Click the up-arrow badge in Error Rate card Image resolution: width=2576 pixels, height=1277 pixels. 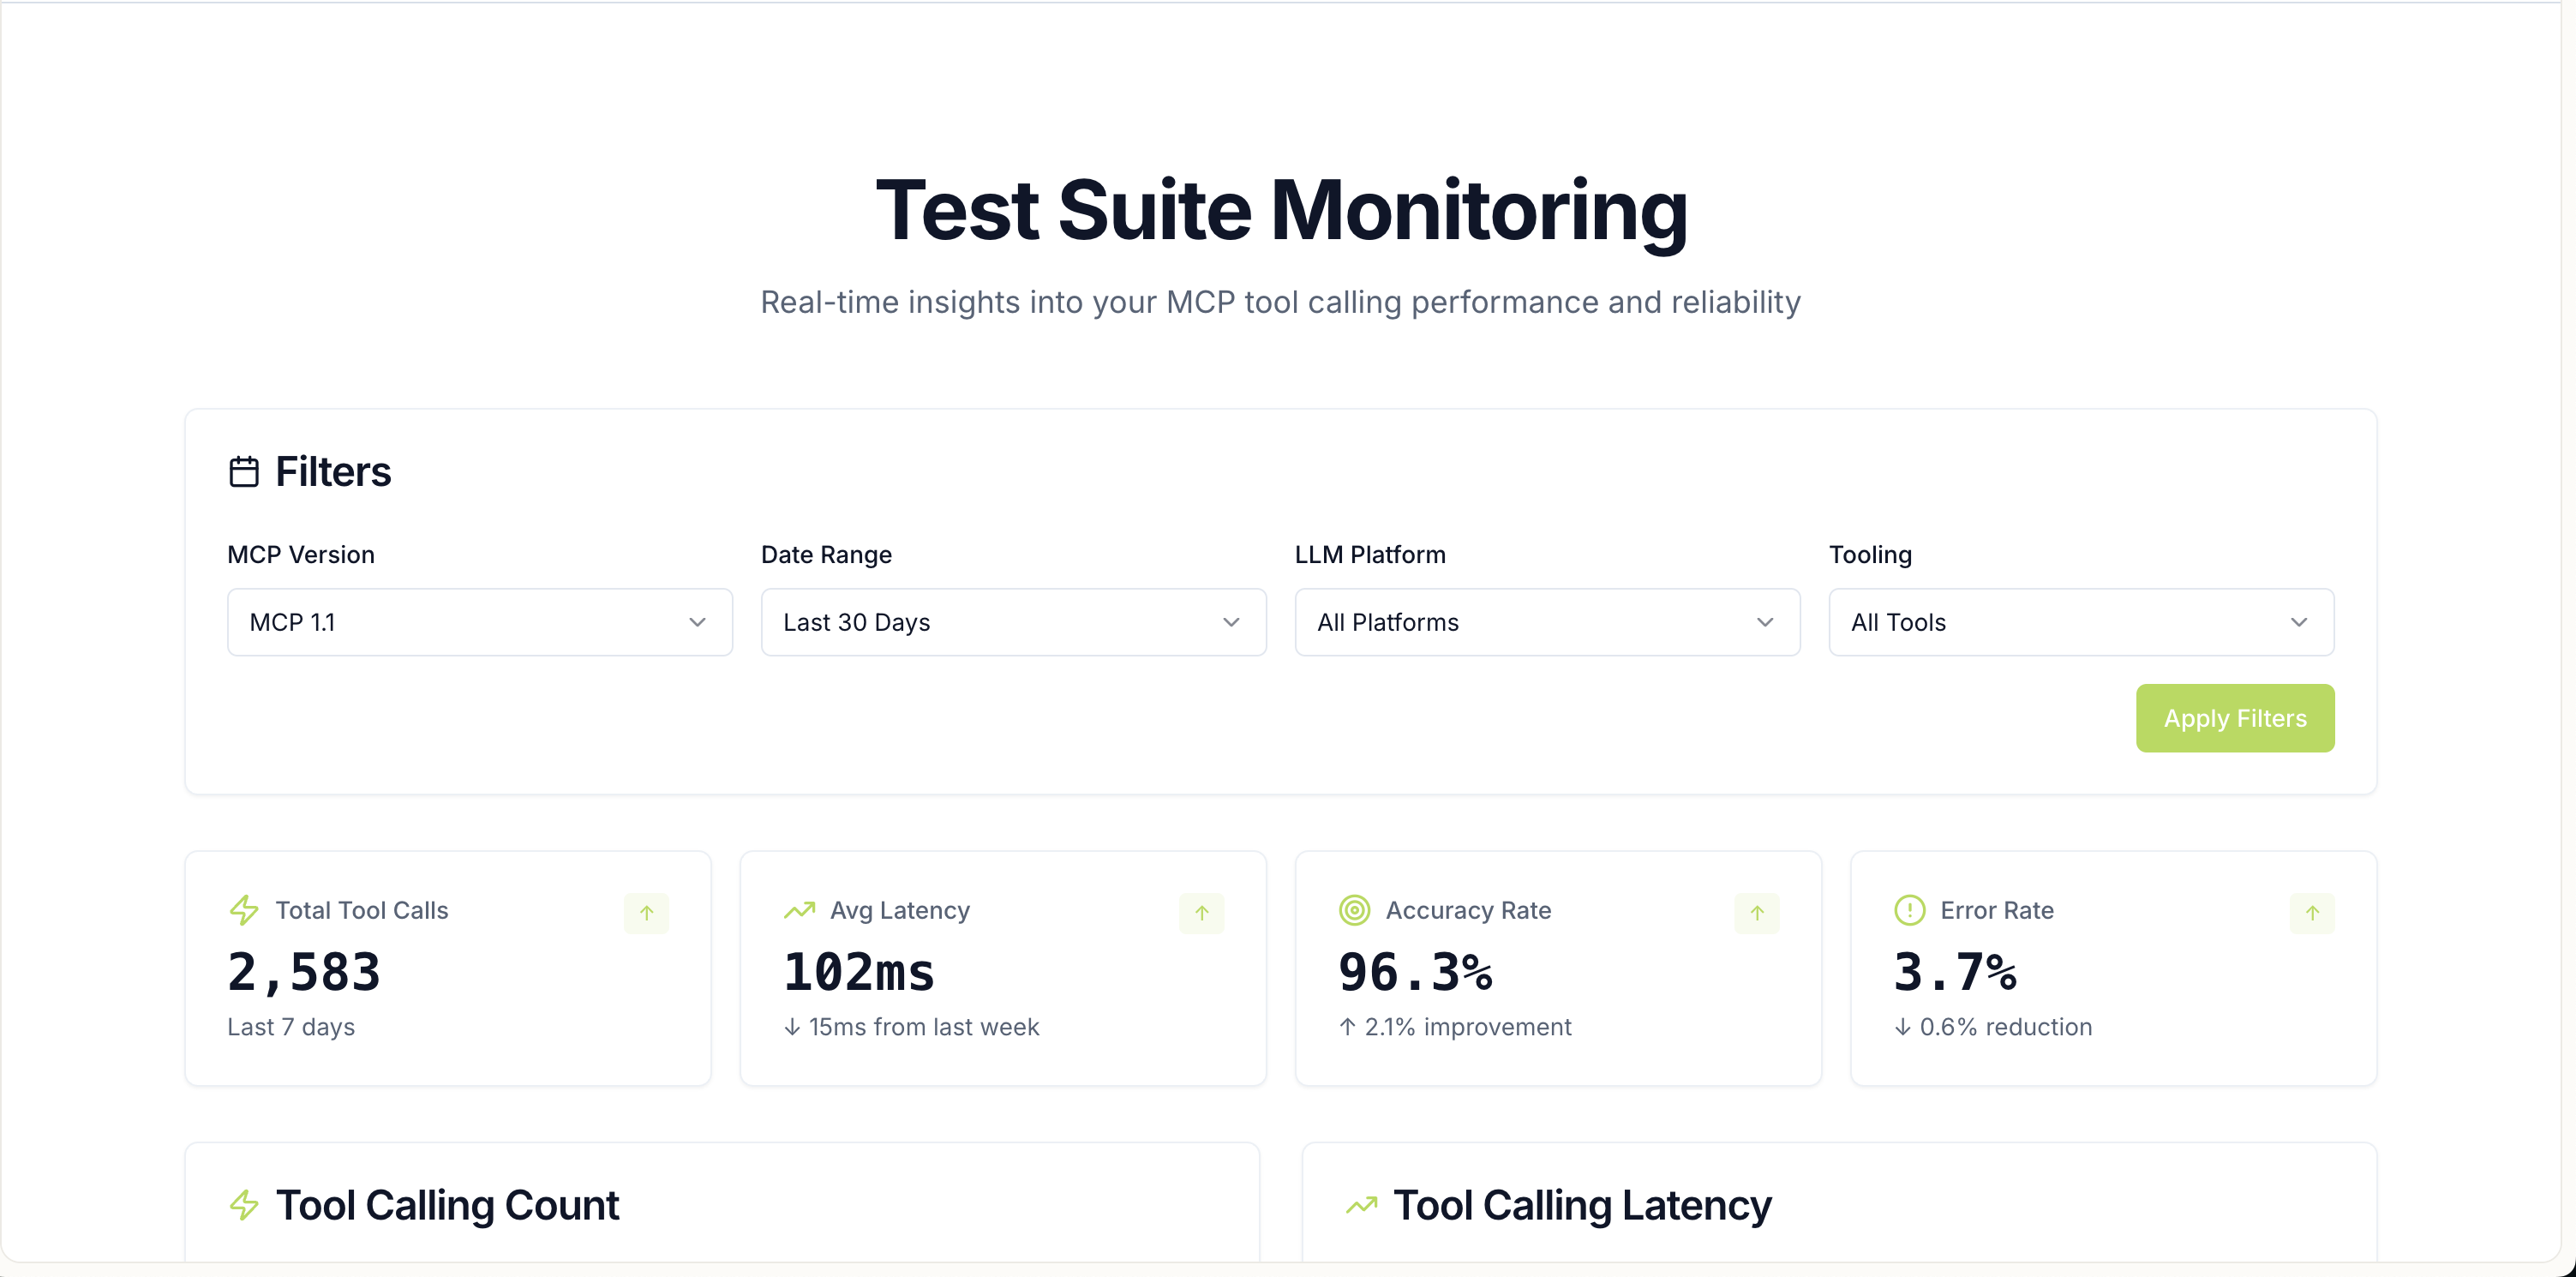tap(2311, 913)
